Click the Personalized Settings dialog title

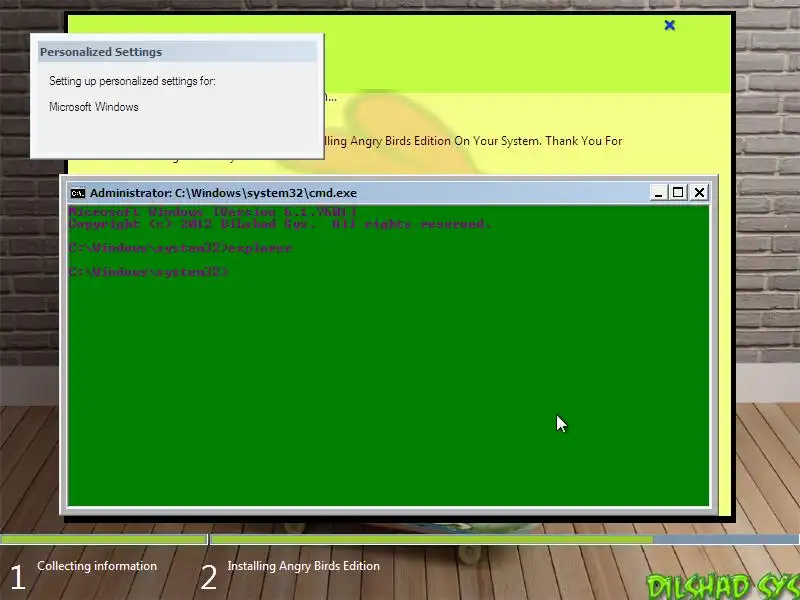(101, 52)
